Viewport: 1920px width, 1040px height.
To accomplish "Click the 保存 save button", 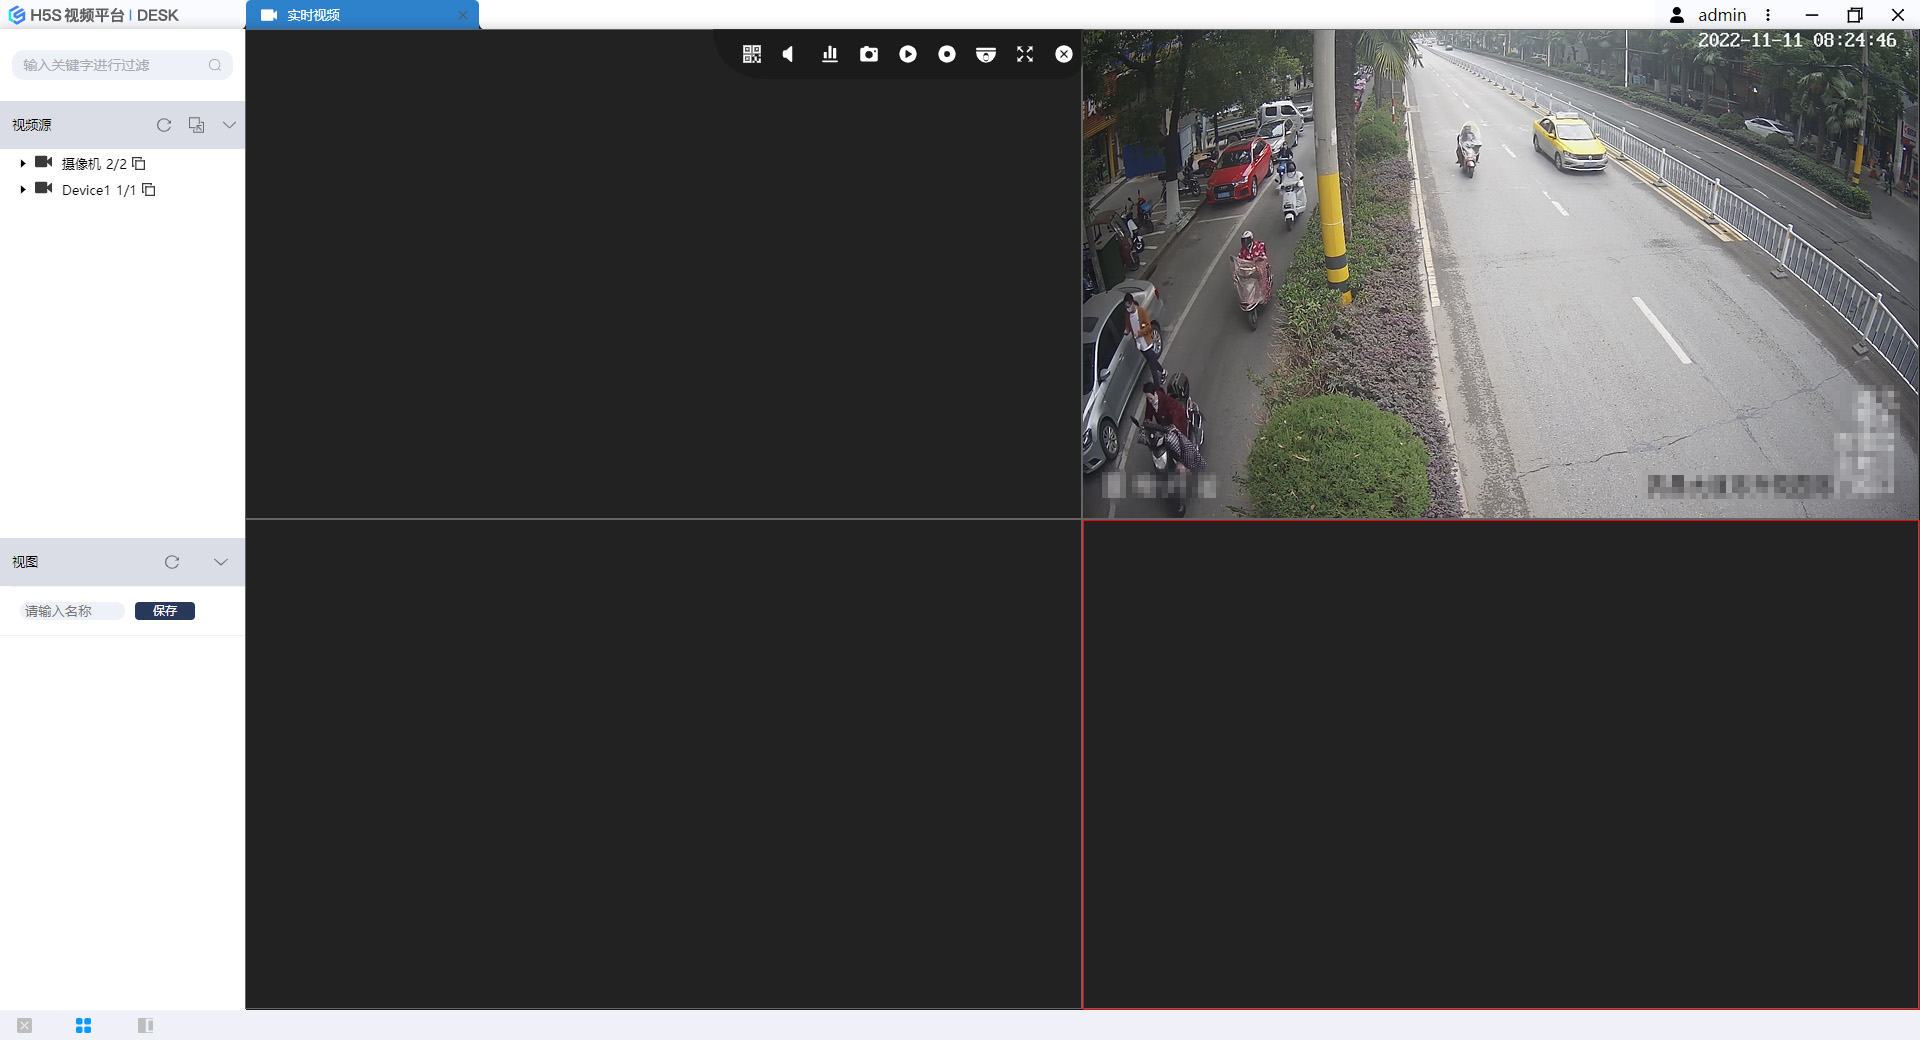I will [165, 611].
